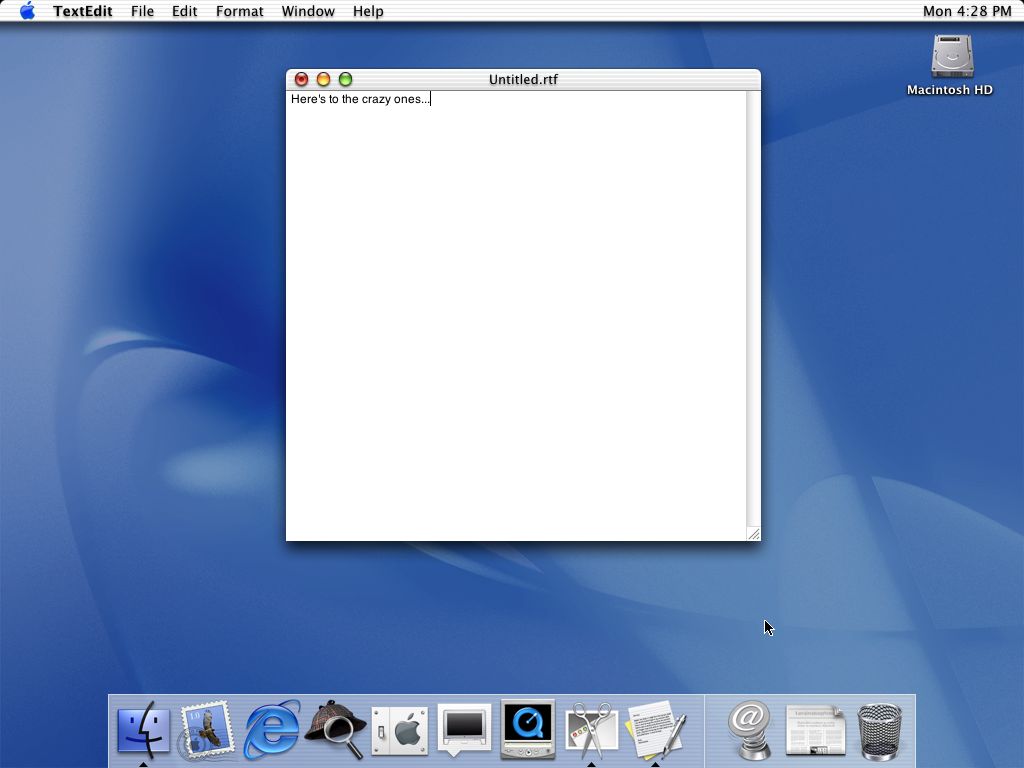Open the newspaper document in Dock

pyautogui.click(x=815, y=730)
